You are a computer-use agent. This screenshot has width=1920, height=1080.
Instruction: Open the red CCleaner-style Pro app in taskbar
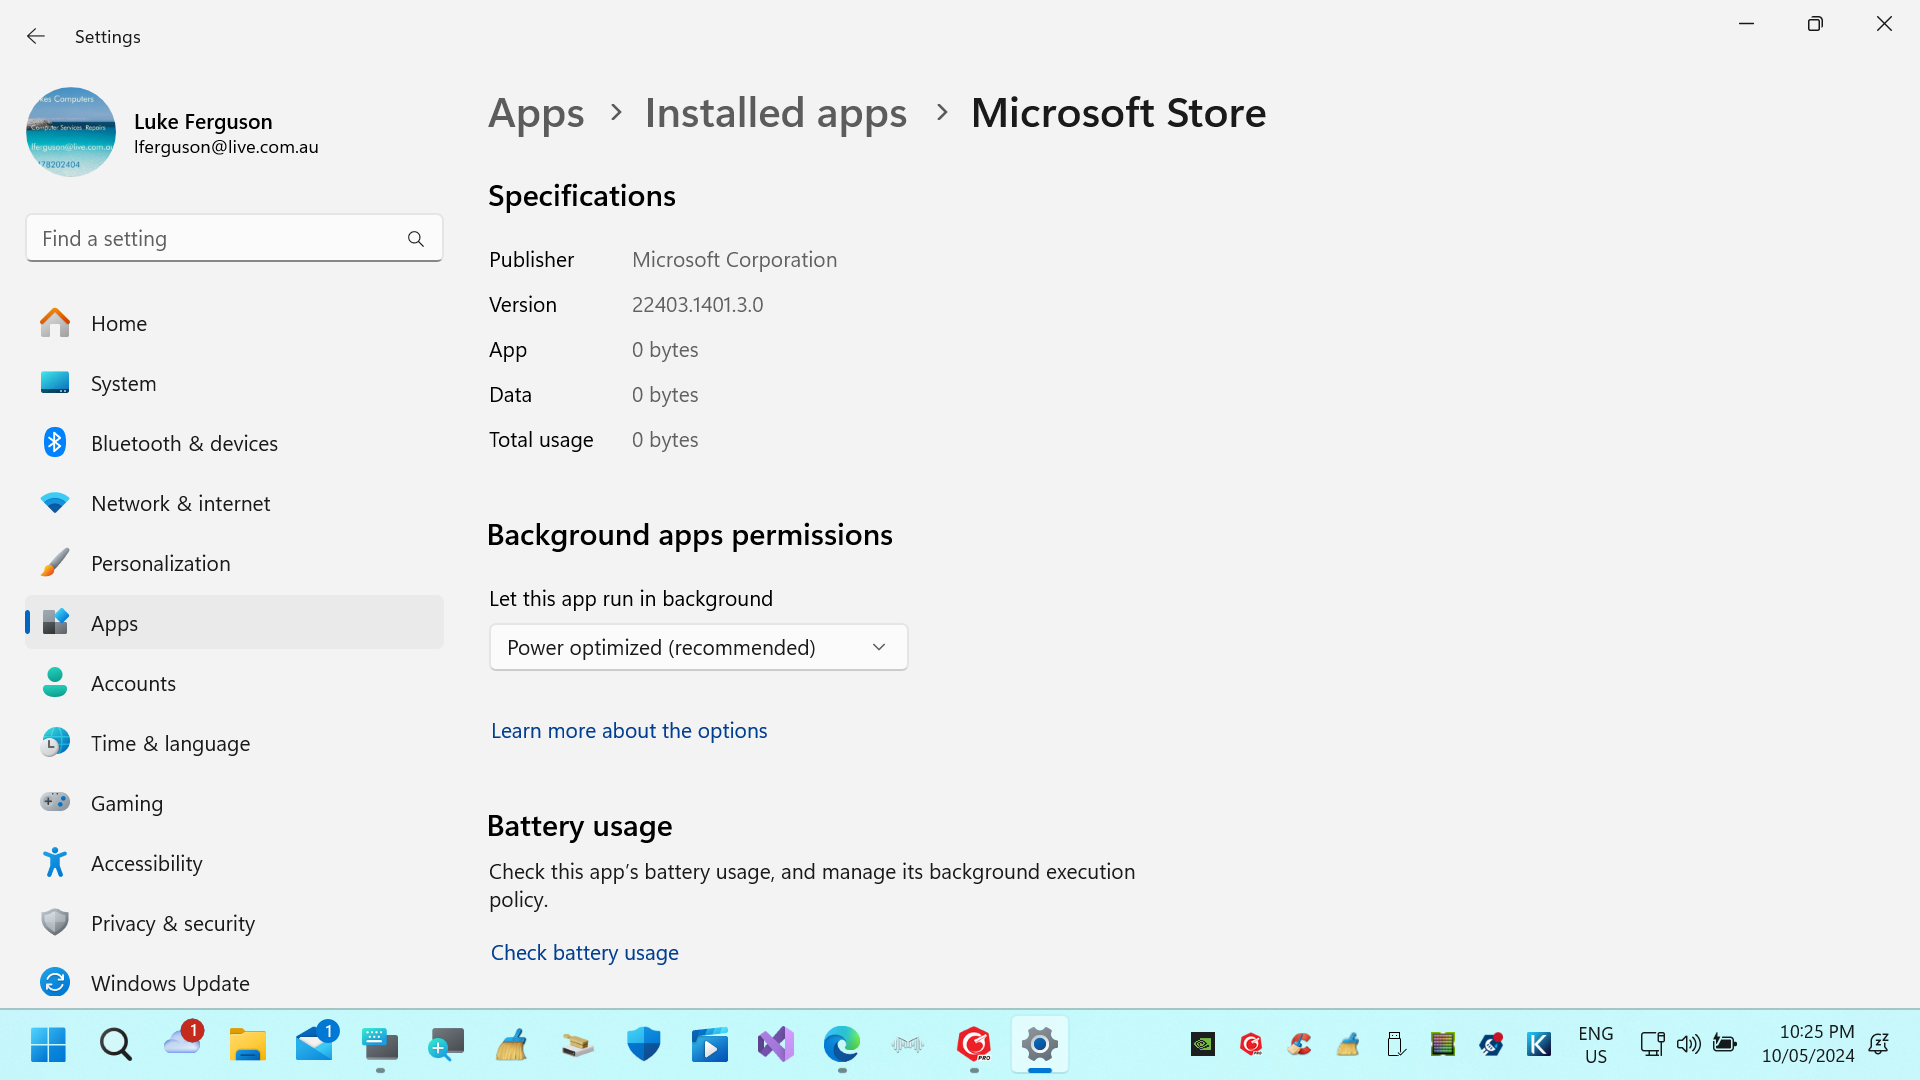(x=974, y=1045)
